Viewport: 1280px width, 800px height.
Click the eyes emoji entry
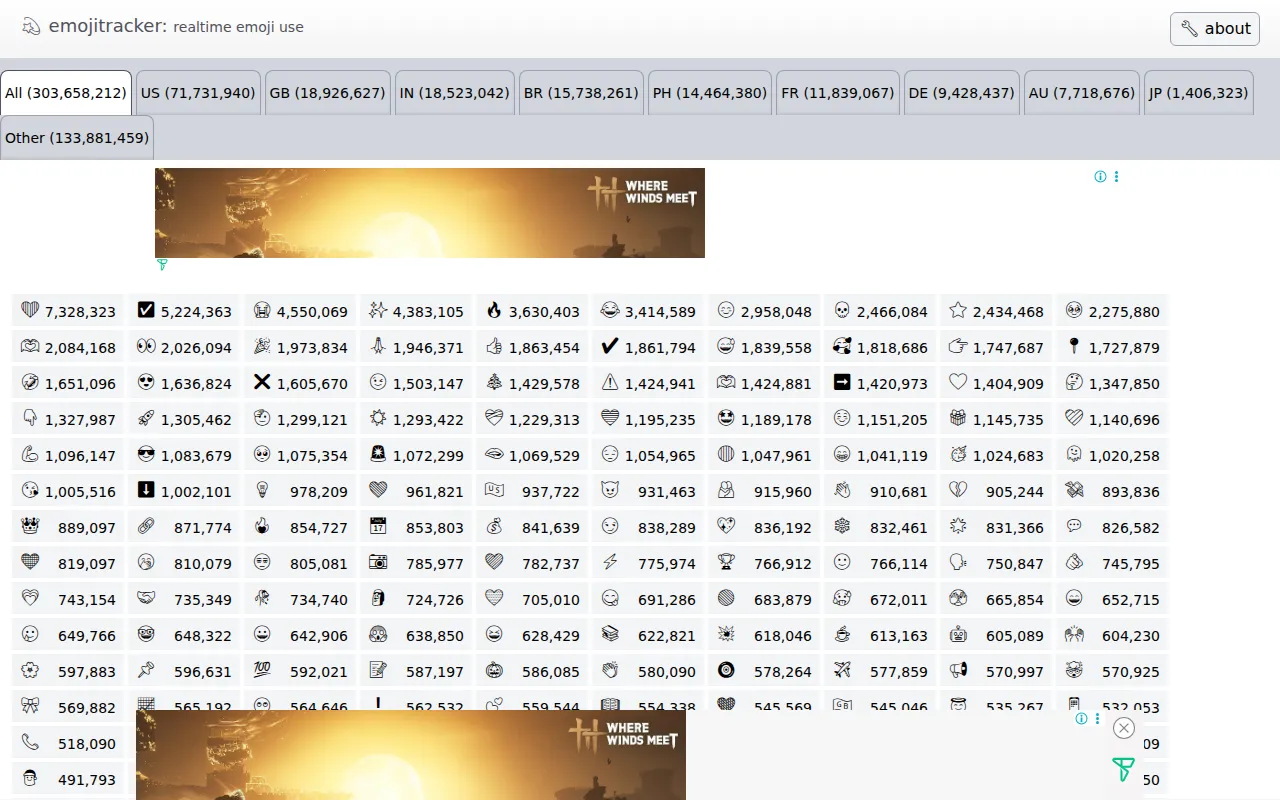(x=145, y=347)
